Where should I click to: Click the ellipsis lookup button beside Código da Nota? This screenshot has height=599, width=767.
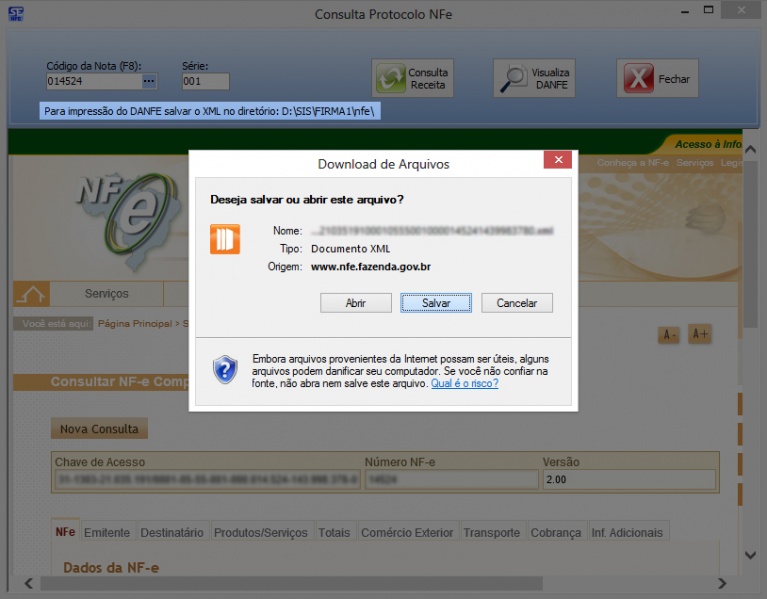(149, 81)
